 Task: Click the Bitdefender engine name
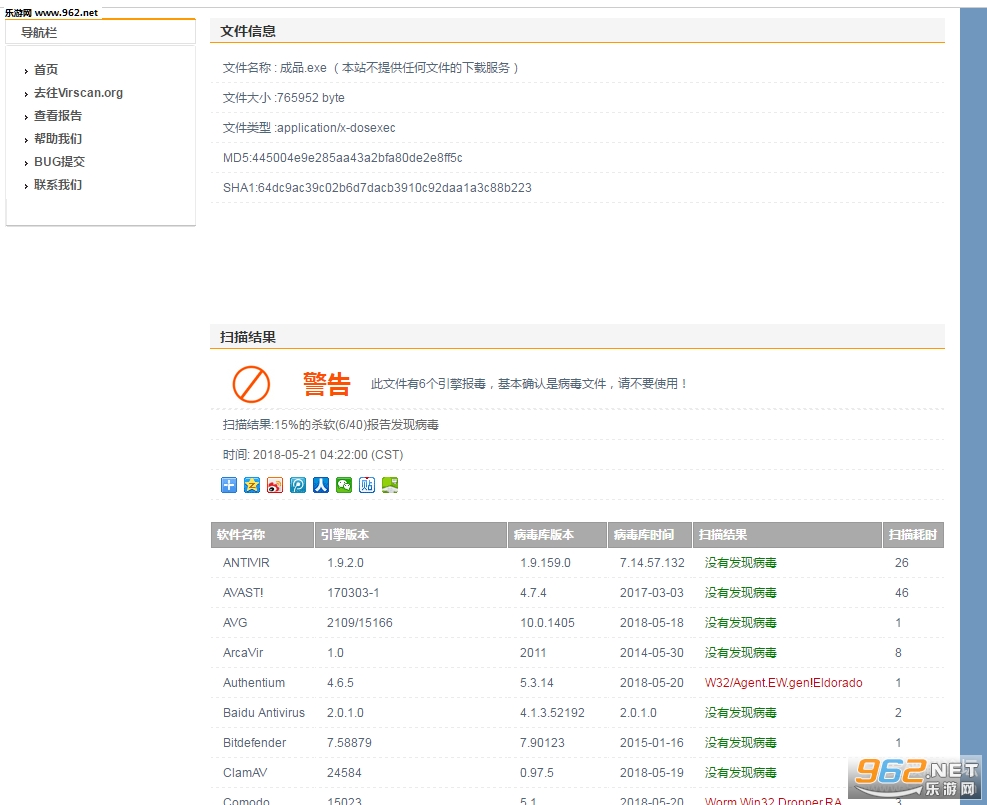[254, 743]
